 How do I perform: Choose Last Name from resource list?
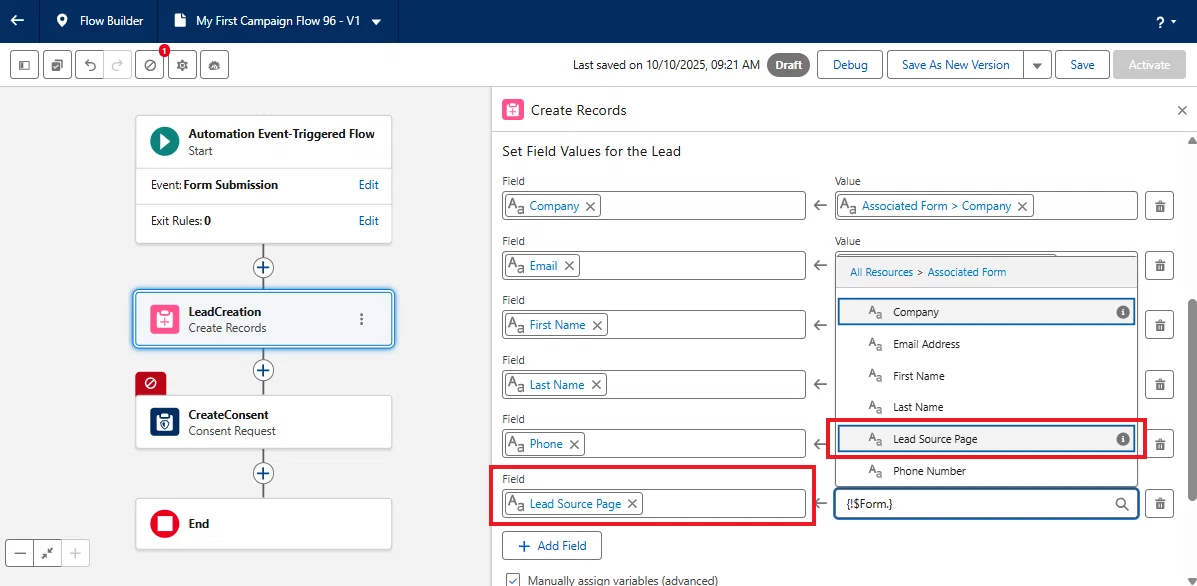coord(986,407)
